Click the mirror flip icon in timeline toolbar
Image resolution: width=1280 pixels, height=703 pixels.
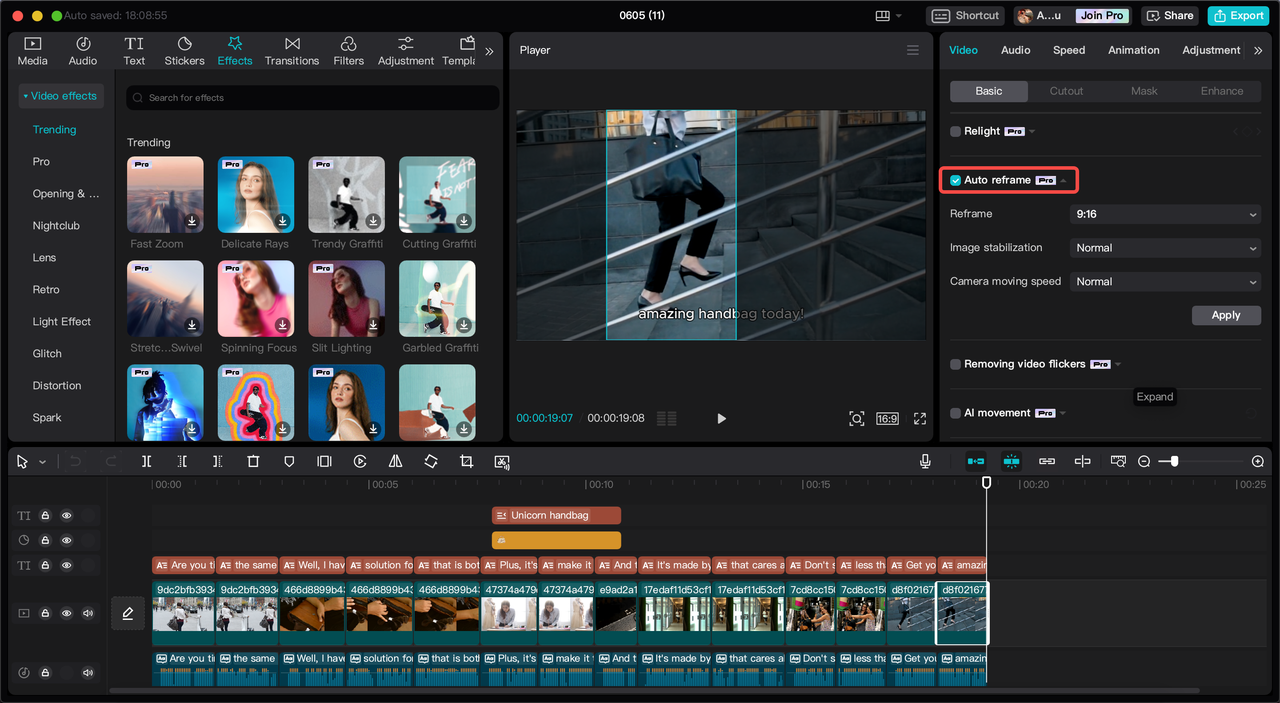pyautogui.click(x=395, y=461)
